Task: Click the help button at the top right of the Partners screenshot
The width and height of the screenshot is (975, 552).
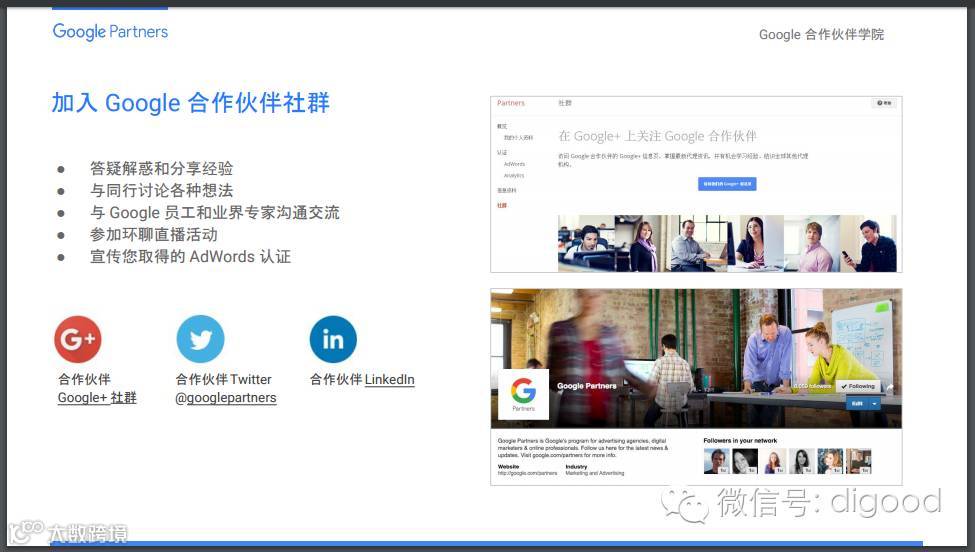Action: click(884, 103)
